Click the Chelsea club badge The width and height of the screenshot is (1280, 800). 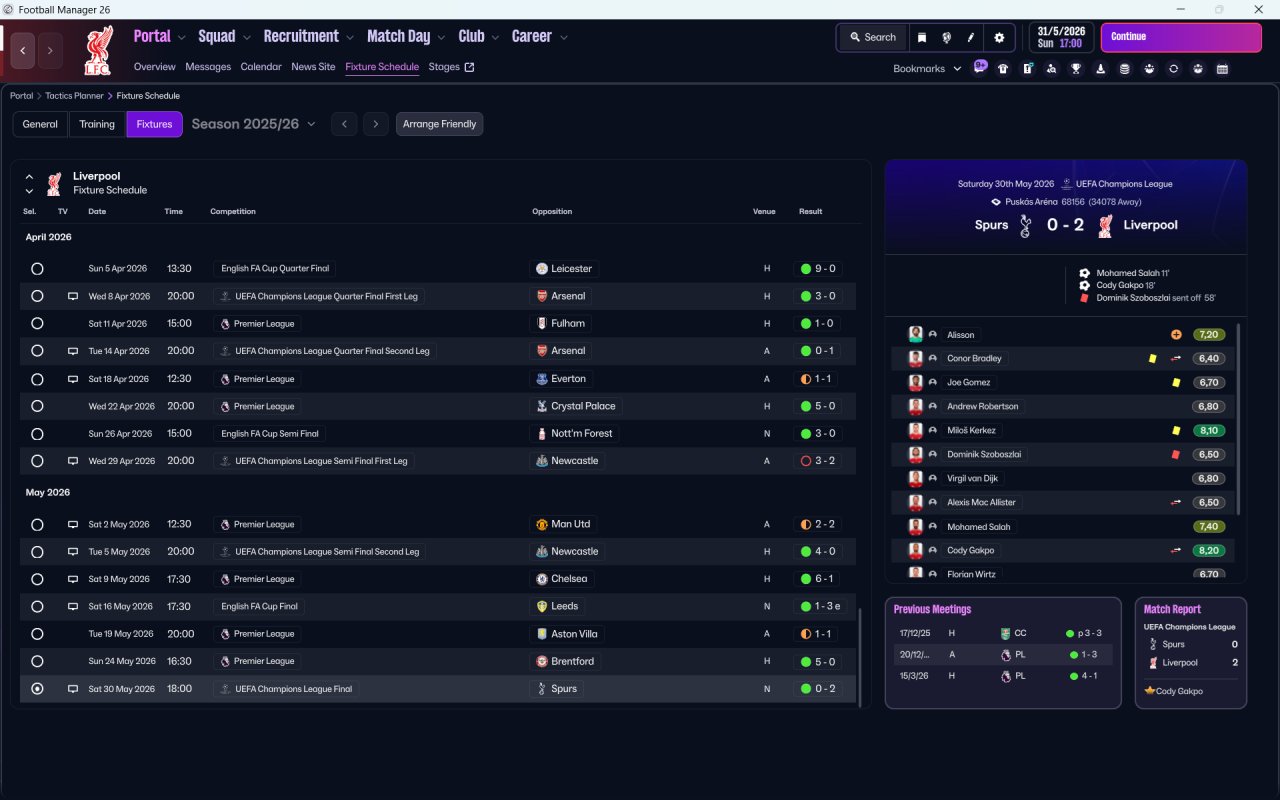(x=541, y=579)
